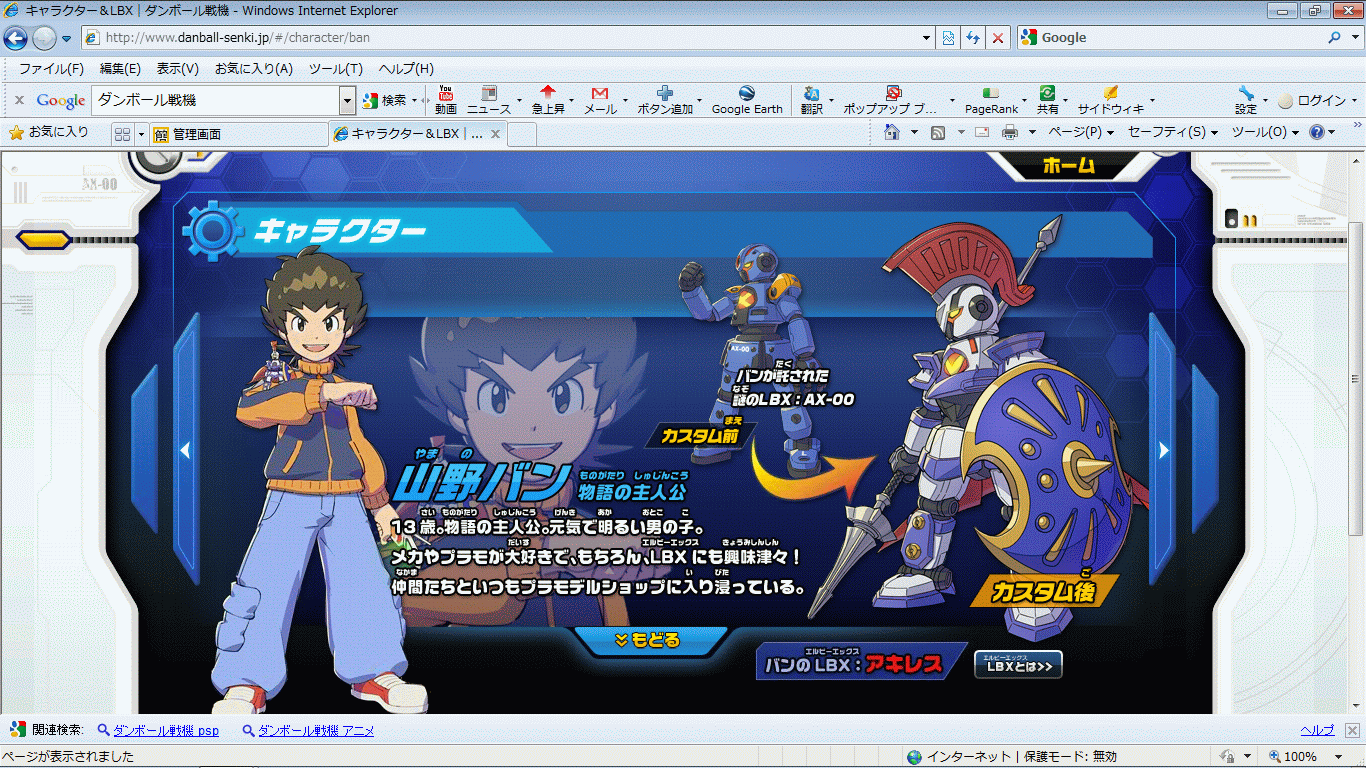Screen dimensions: 1366x768
Task: Open the Gmail メール toolbar button
Action: (600, 100)
